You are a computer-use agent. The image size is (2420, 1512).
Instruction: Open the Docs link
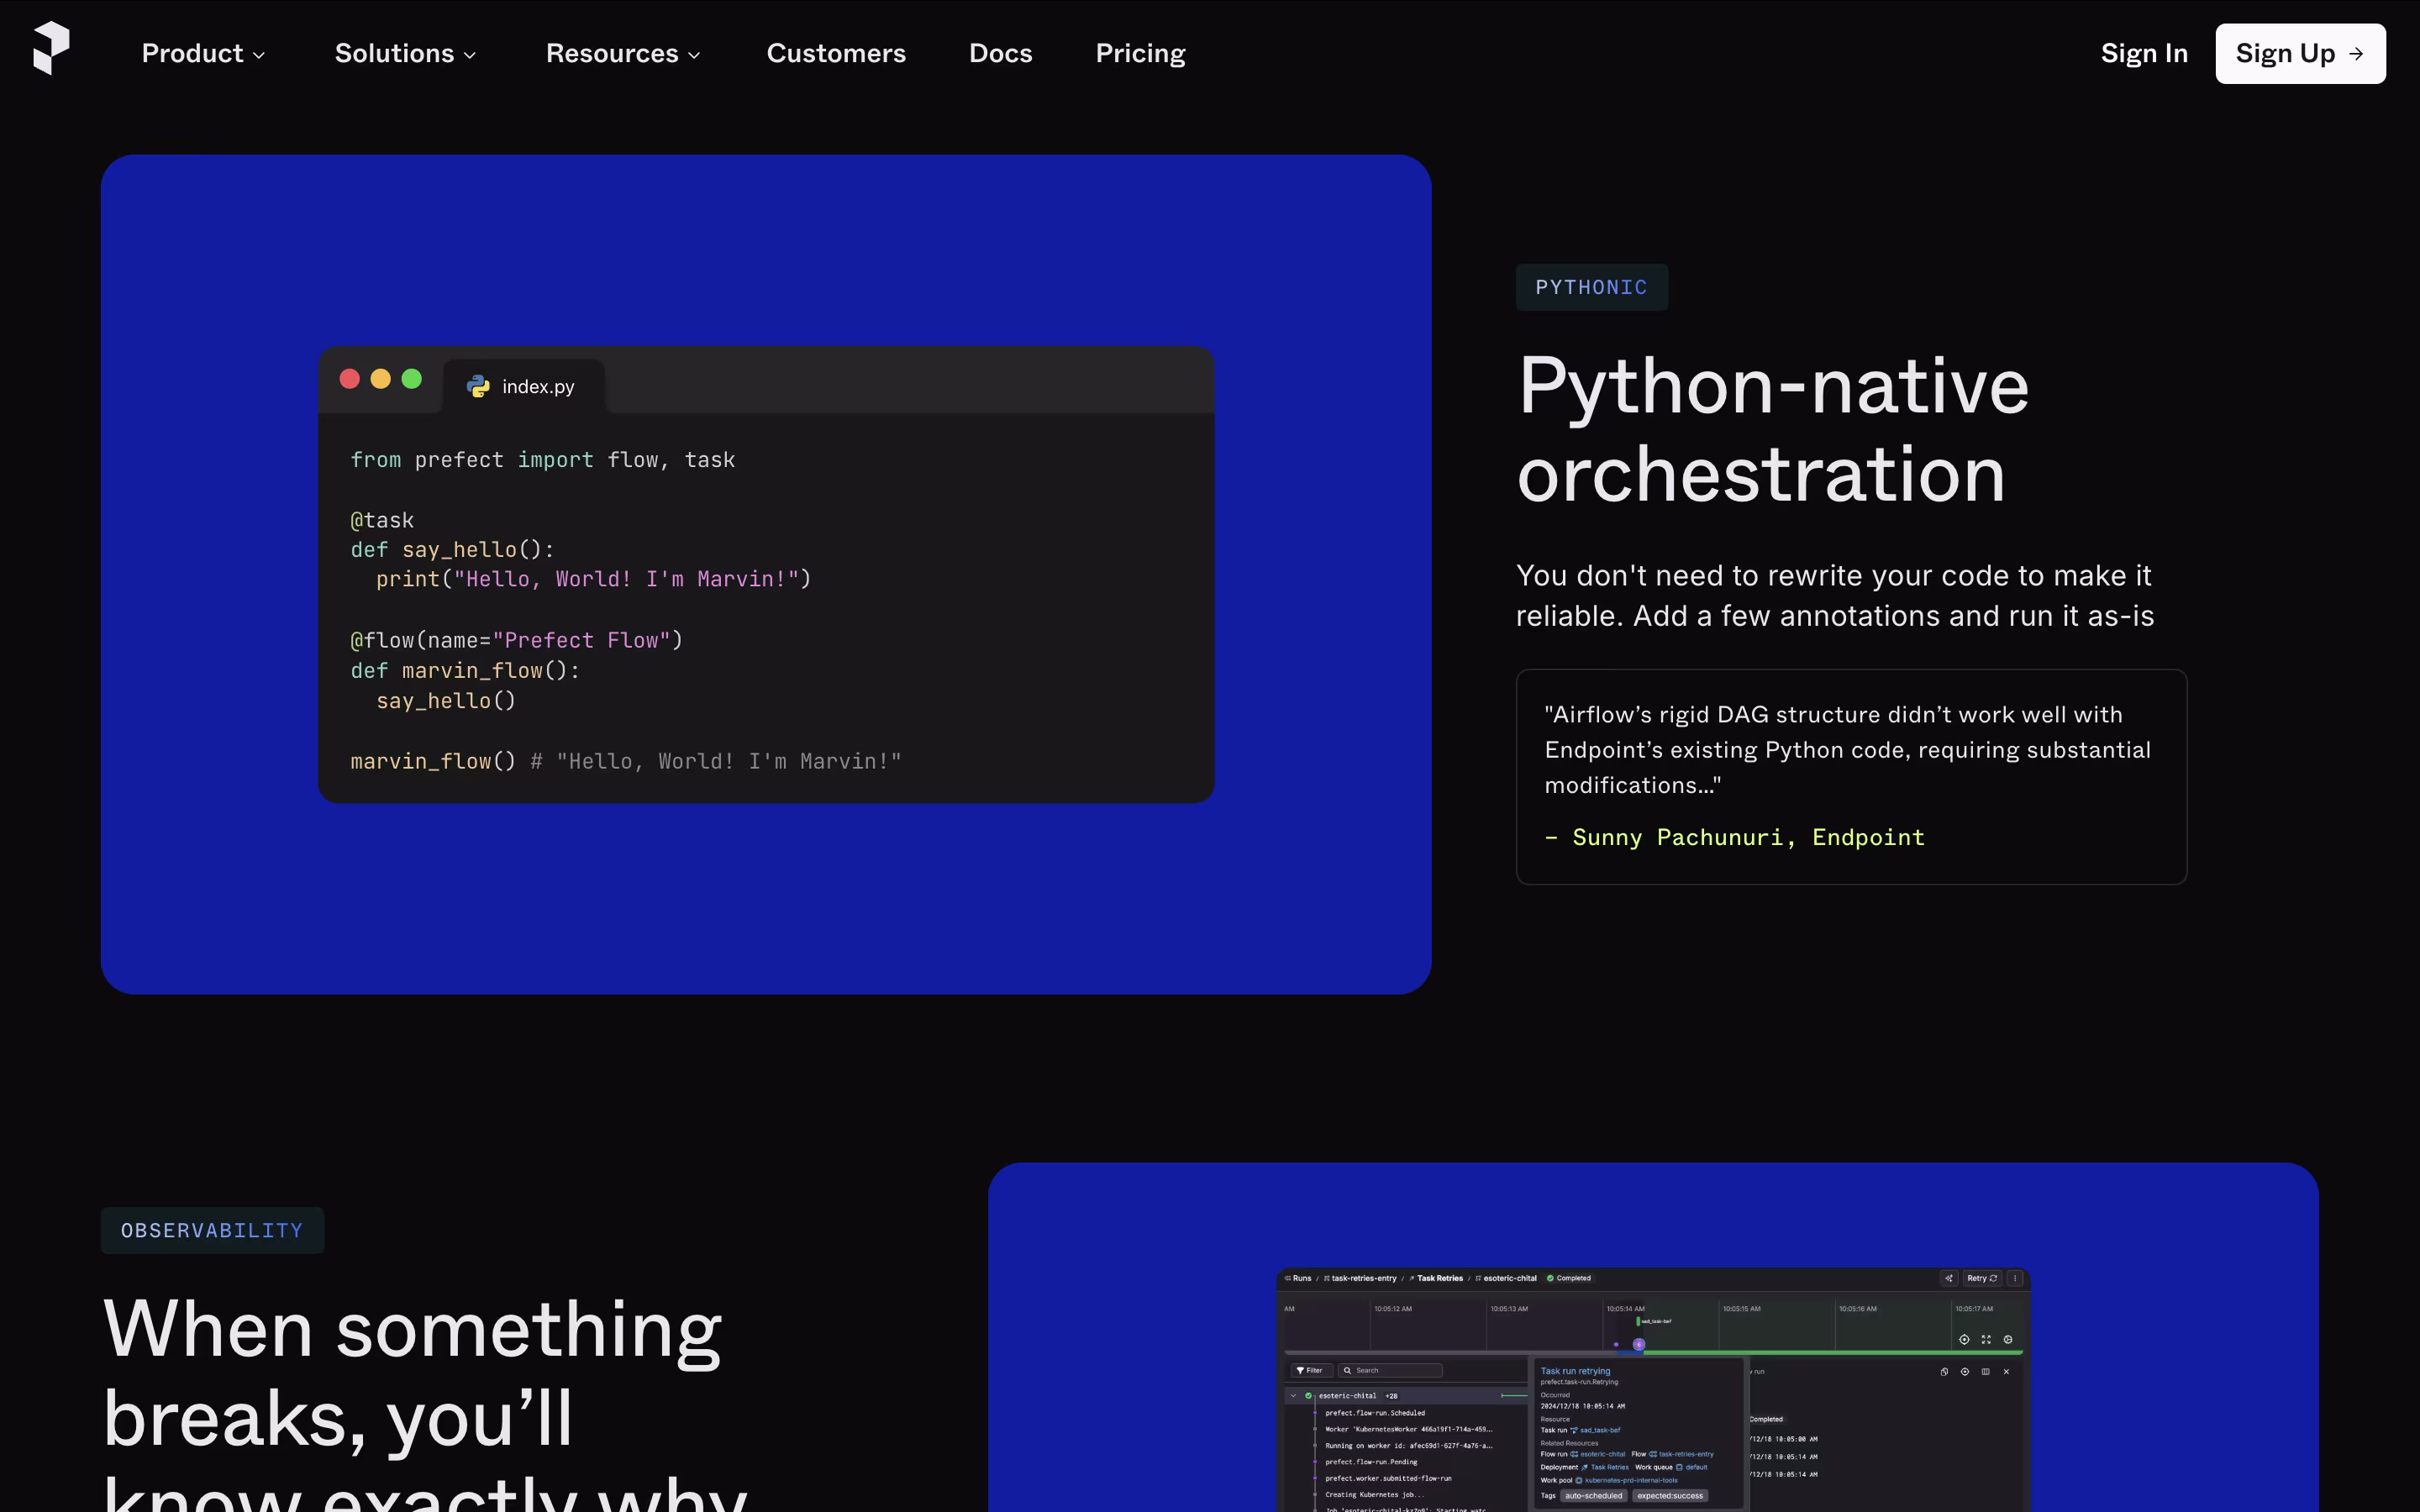[x=1000, y=53]
